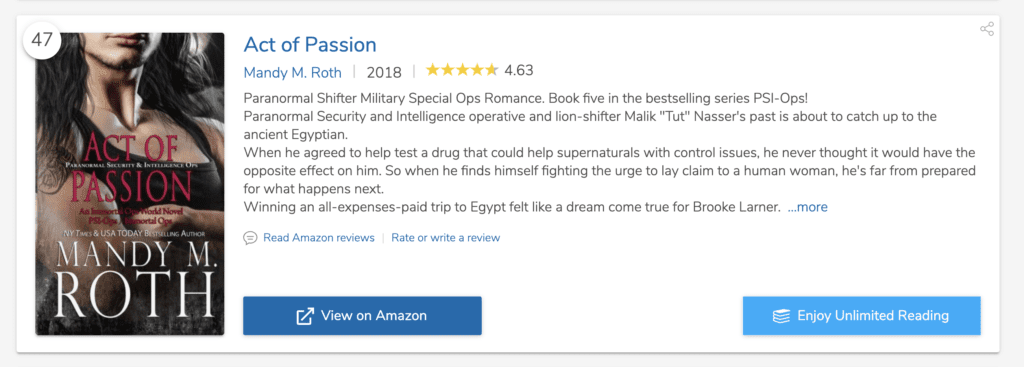
Task: Click the speech bubble reviews icon
Action: pyautogui.click(x=250, y=238)
